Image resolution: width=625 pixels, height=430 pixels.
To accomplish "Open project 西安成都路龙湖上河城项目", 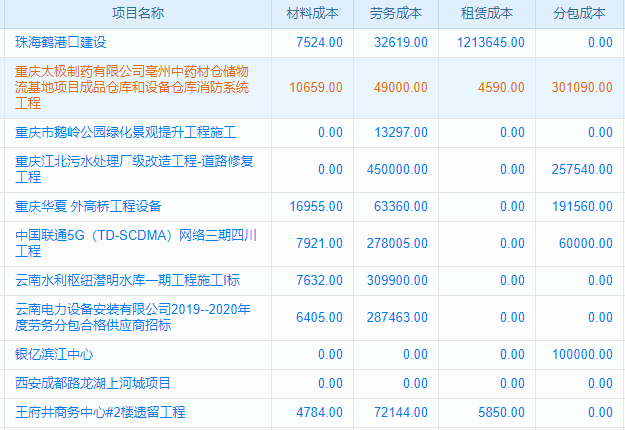I will 92,383.
